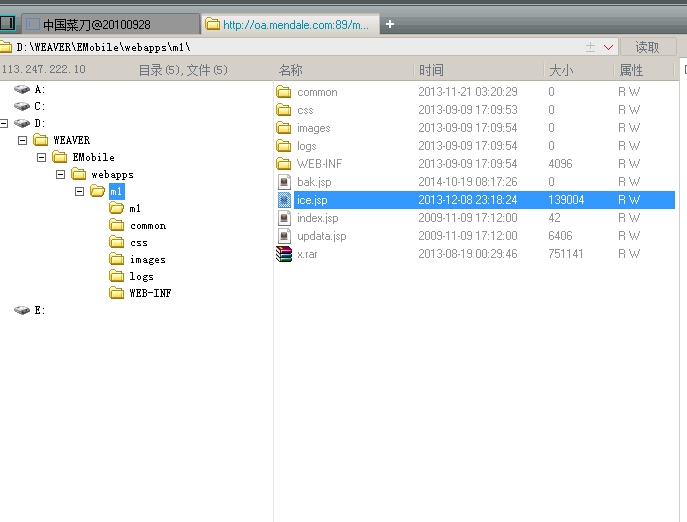687x522 pixels.
Task: Click the css folder icon in tree
Action: [x=117, y=242]
